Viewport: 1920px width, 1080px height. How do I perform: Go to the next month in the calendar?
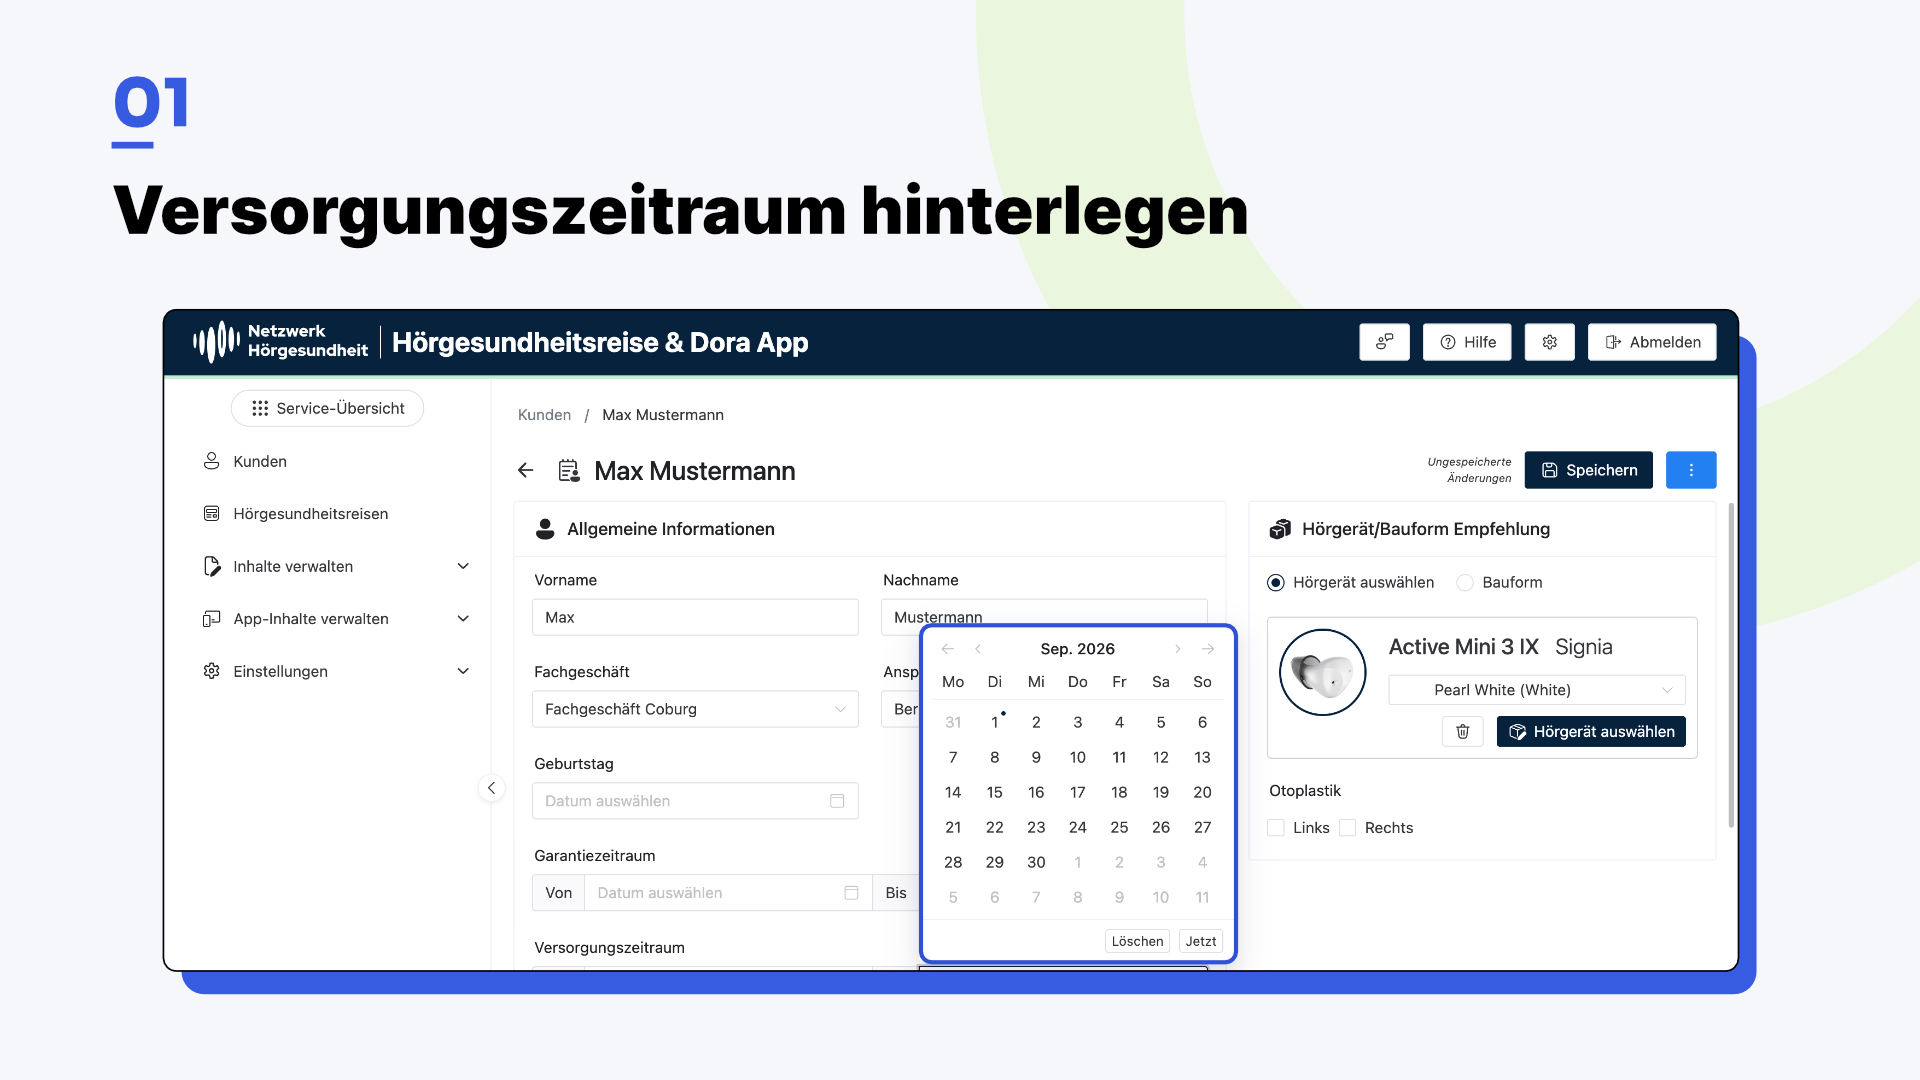[1177, 649]
